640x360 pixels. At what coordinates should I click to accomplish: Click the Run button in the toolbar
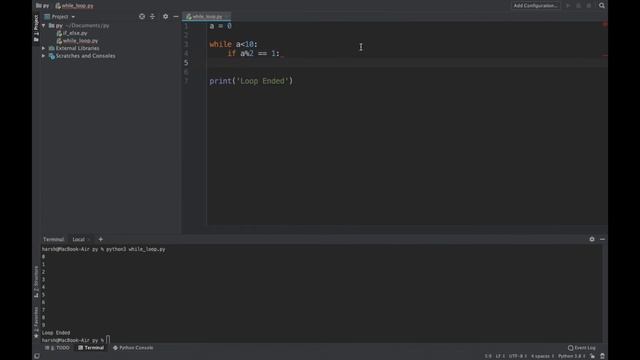point(568,6)
